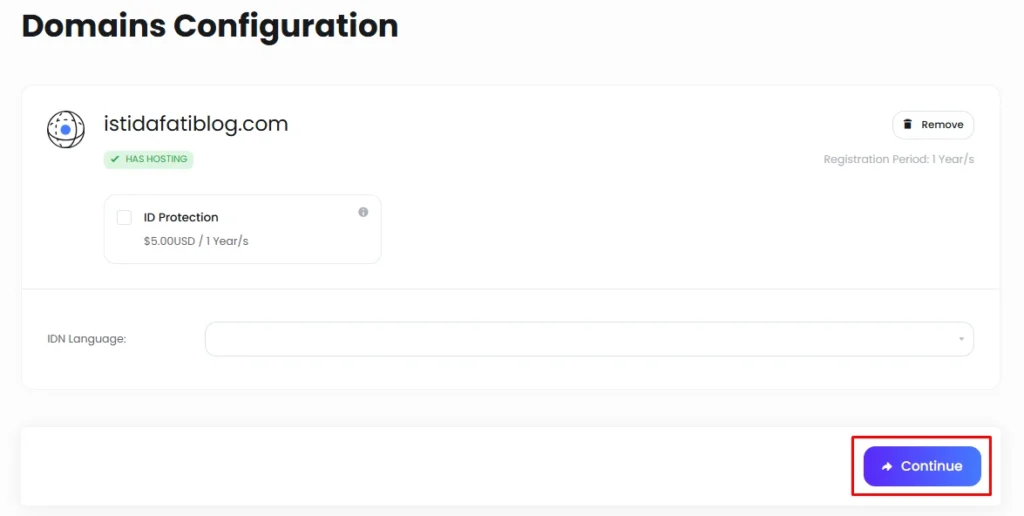Open the ID Protection info icon
Screen dimensions: 1024x516
pos(363,212)
